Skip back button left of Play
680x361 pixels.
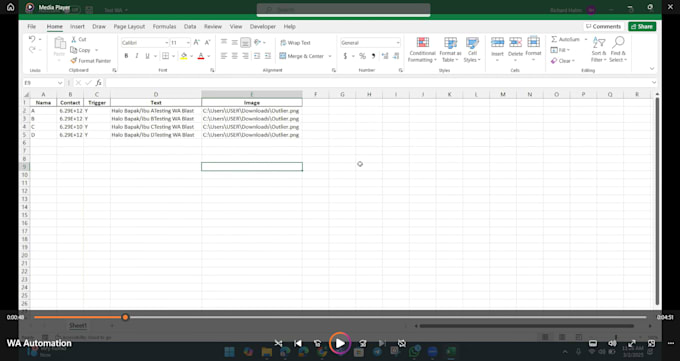[x=317, y=343]
